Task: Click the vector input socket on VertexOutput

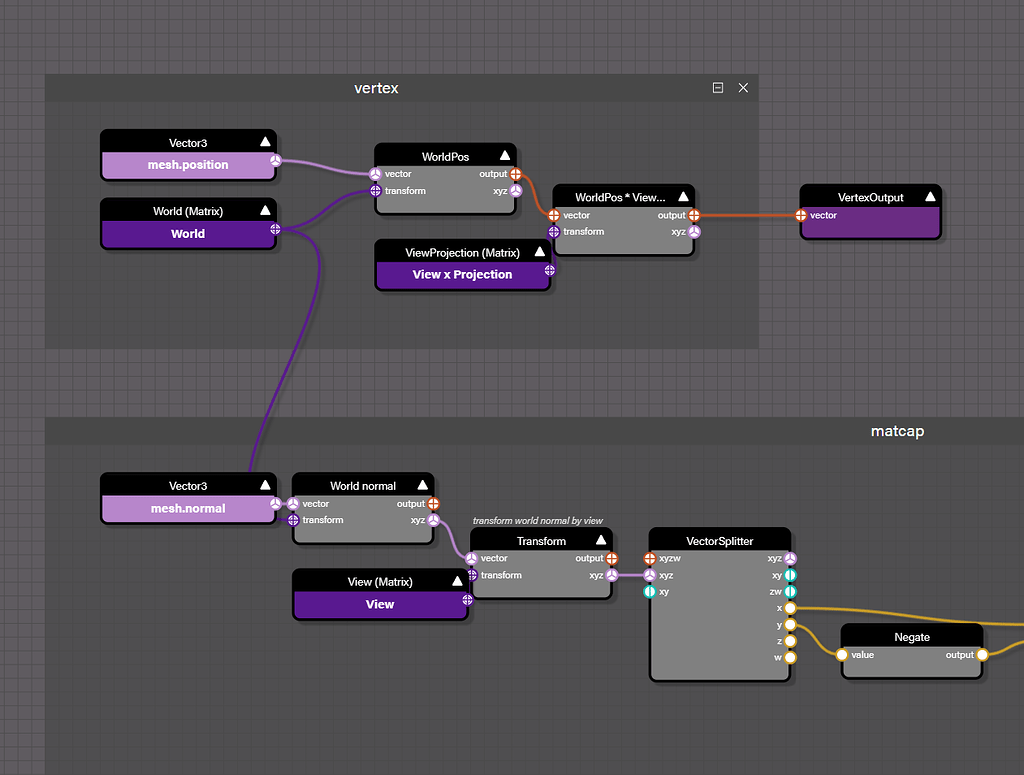Action: (x=800, y=215)
